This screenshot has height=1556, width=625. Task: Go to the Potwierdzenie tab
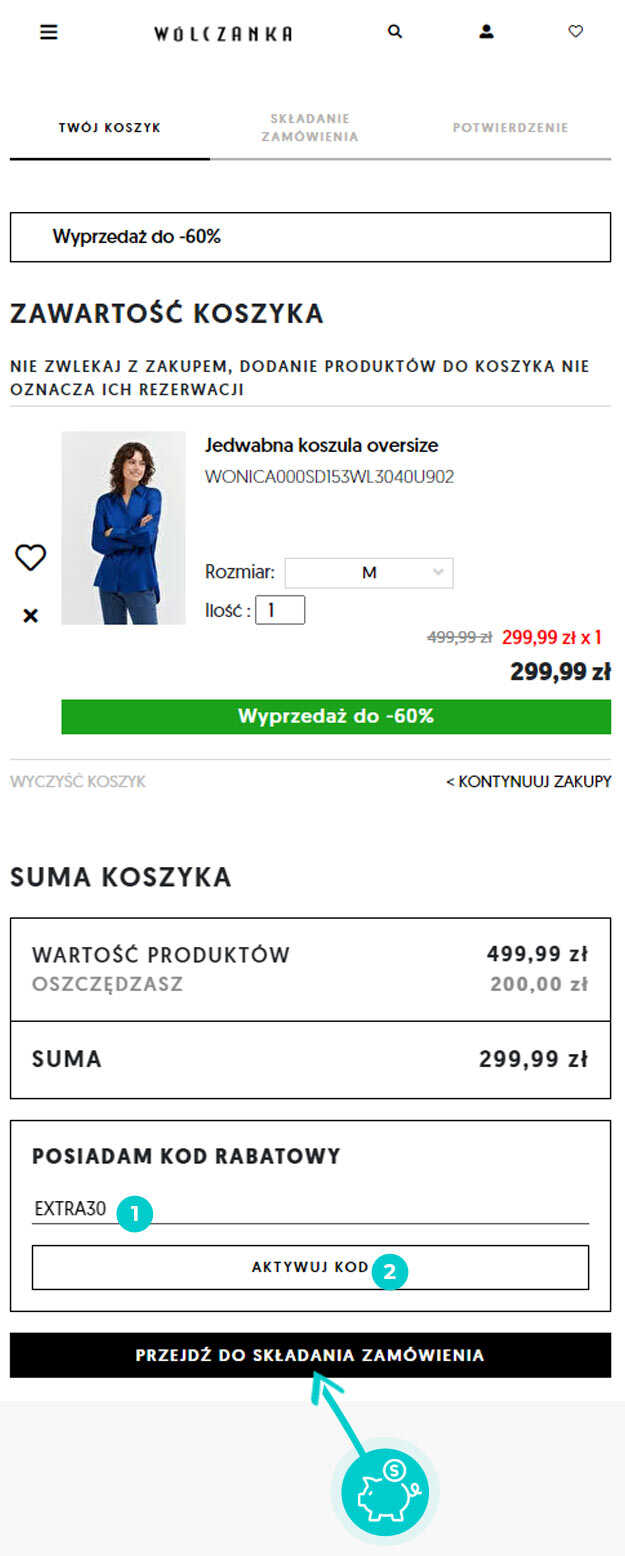(x=510, y=128)
